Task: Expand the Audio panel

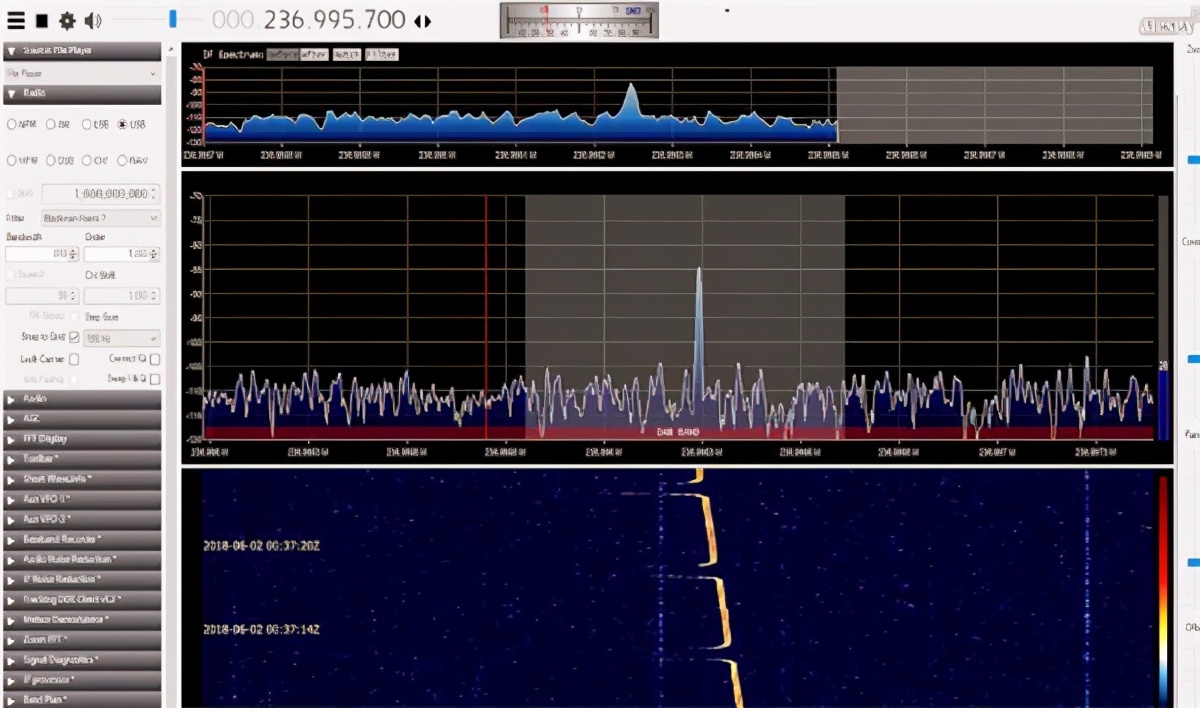Action: click(82, 398)
